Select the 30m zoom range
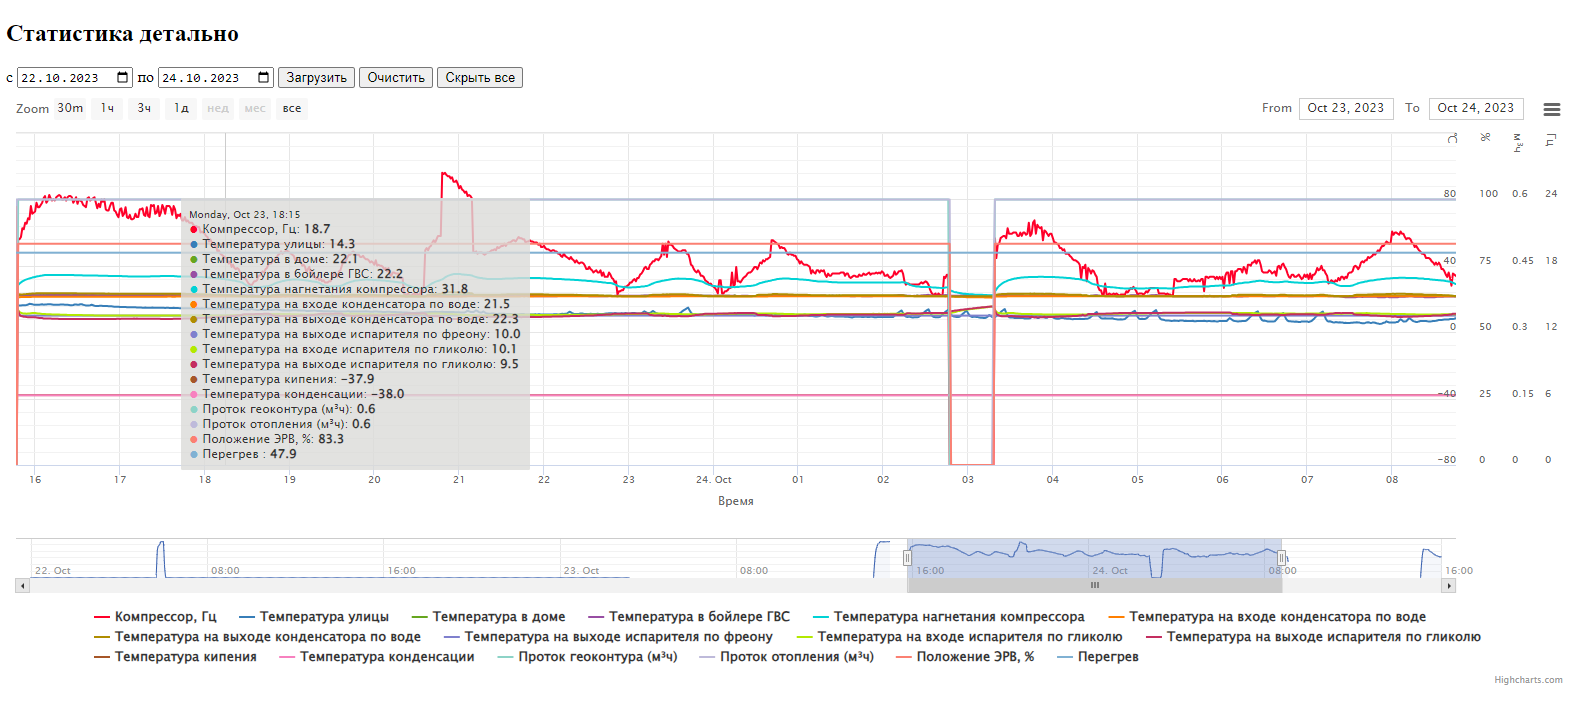The width and height of the screenshot is (1573, 715). pos(70,108)
